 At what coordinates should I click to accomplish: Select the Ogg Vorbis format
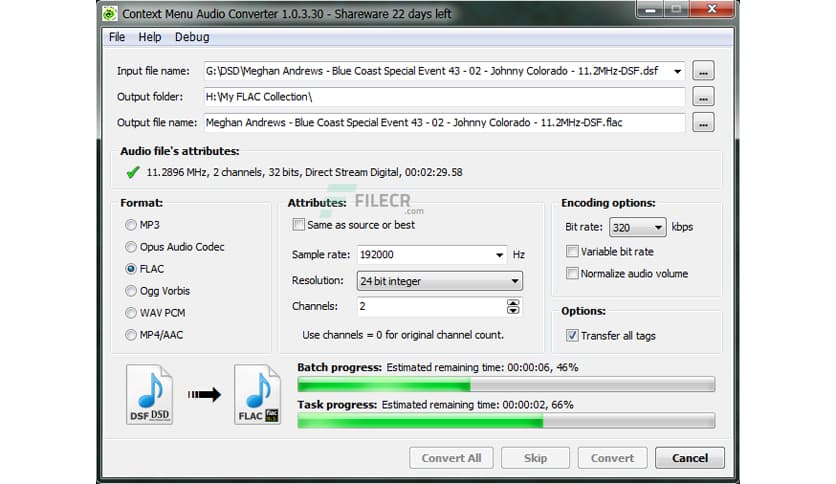tap(131, 291)
